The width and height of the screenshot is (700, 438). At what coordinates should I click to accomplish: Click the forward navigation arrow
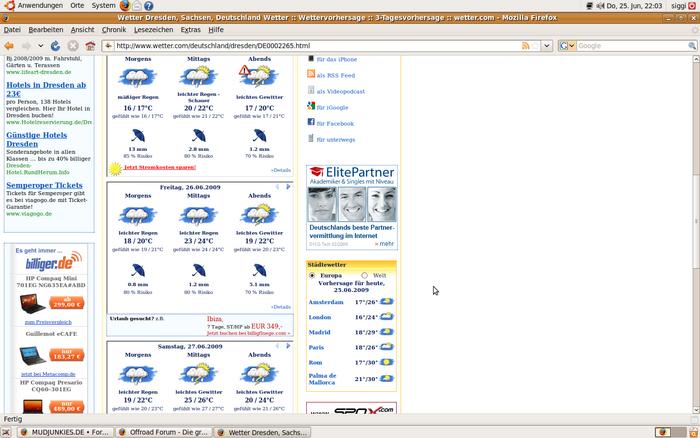(x=26, y=46)
